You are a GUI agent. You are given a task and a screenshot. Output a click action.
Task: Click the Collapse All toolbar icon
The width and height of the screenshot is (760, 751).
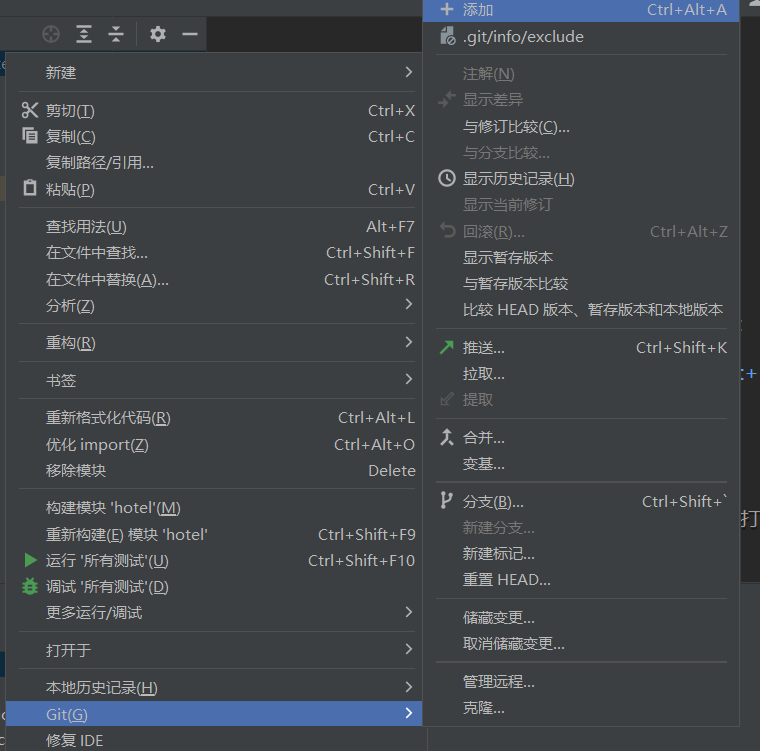[116, 34]
